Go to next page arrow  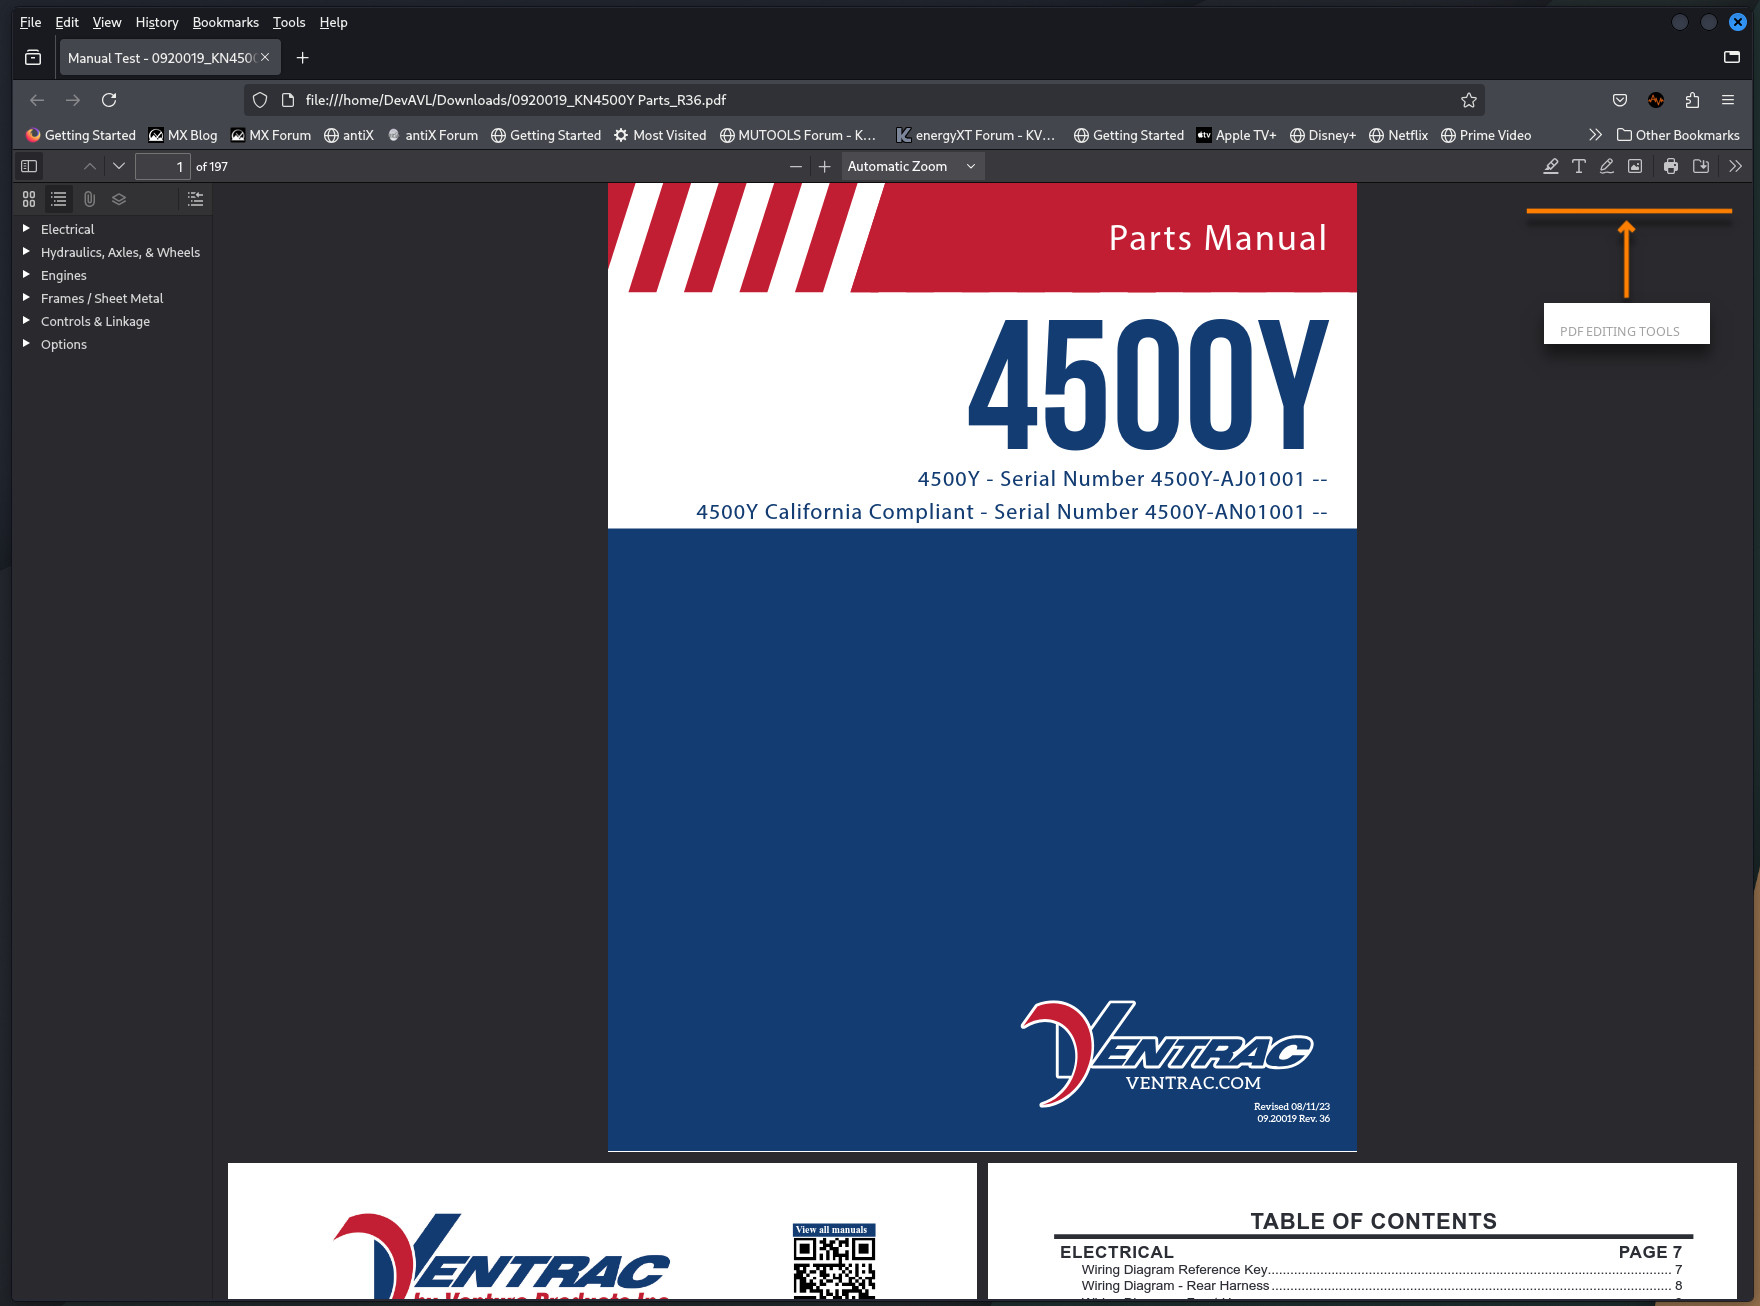(x=119, y=166)
